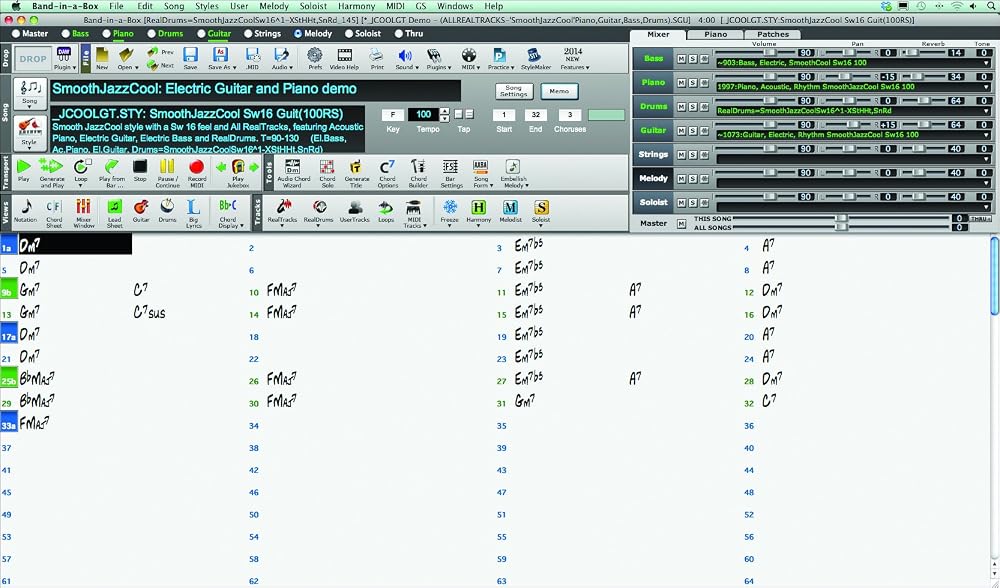The width and height of the screenshot is (1000, 588).
Task: Open Video Help icon
Action: [x=344, y=58]
